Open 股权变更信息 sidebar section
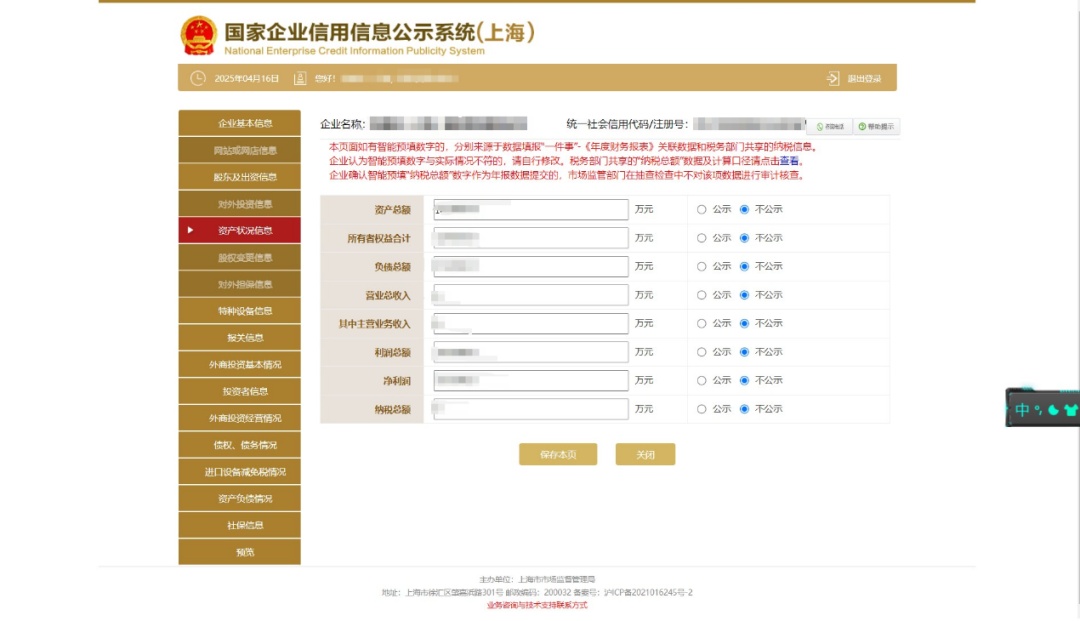The image size is (1080, 621). point(239,257)
